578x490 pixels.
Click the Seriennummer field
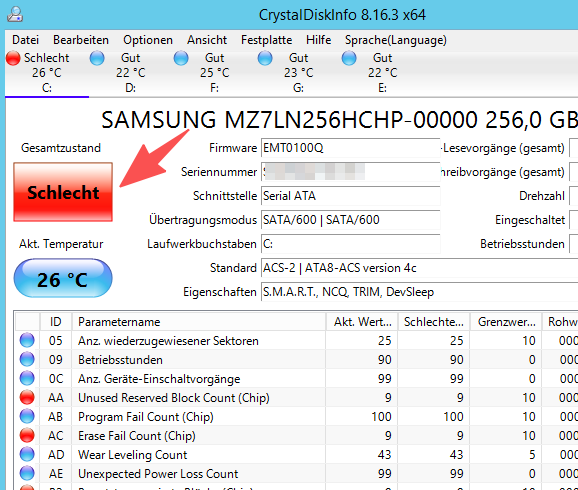[351, 172]
